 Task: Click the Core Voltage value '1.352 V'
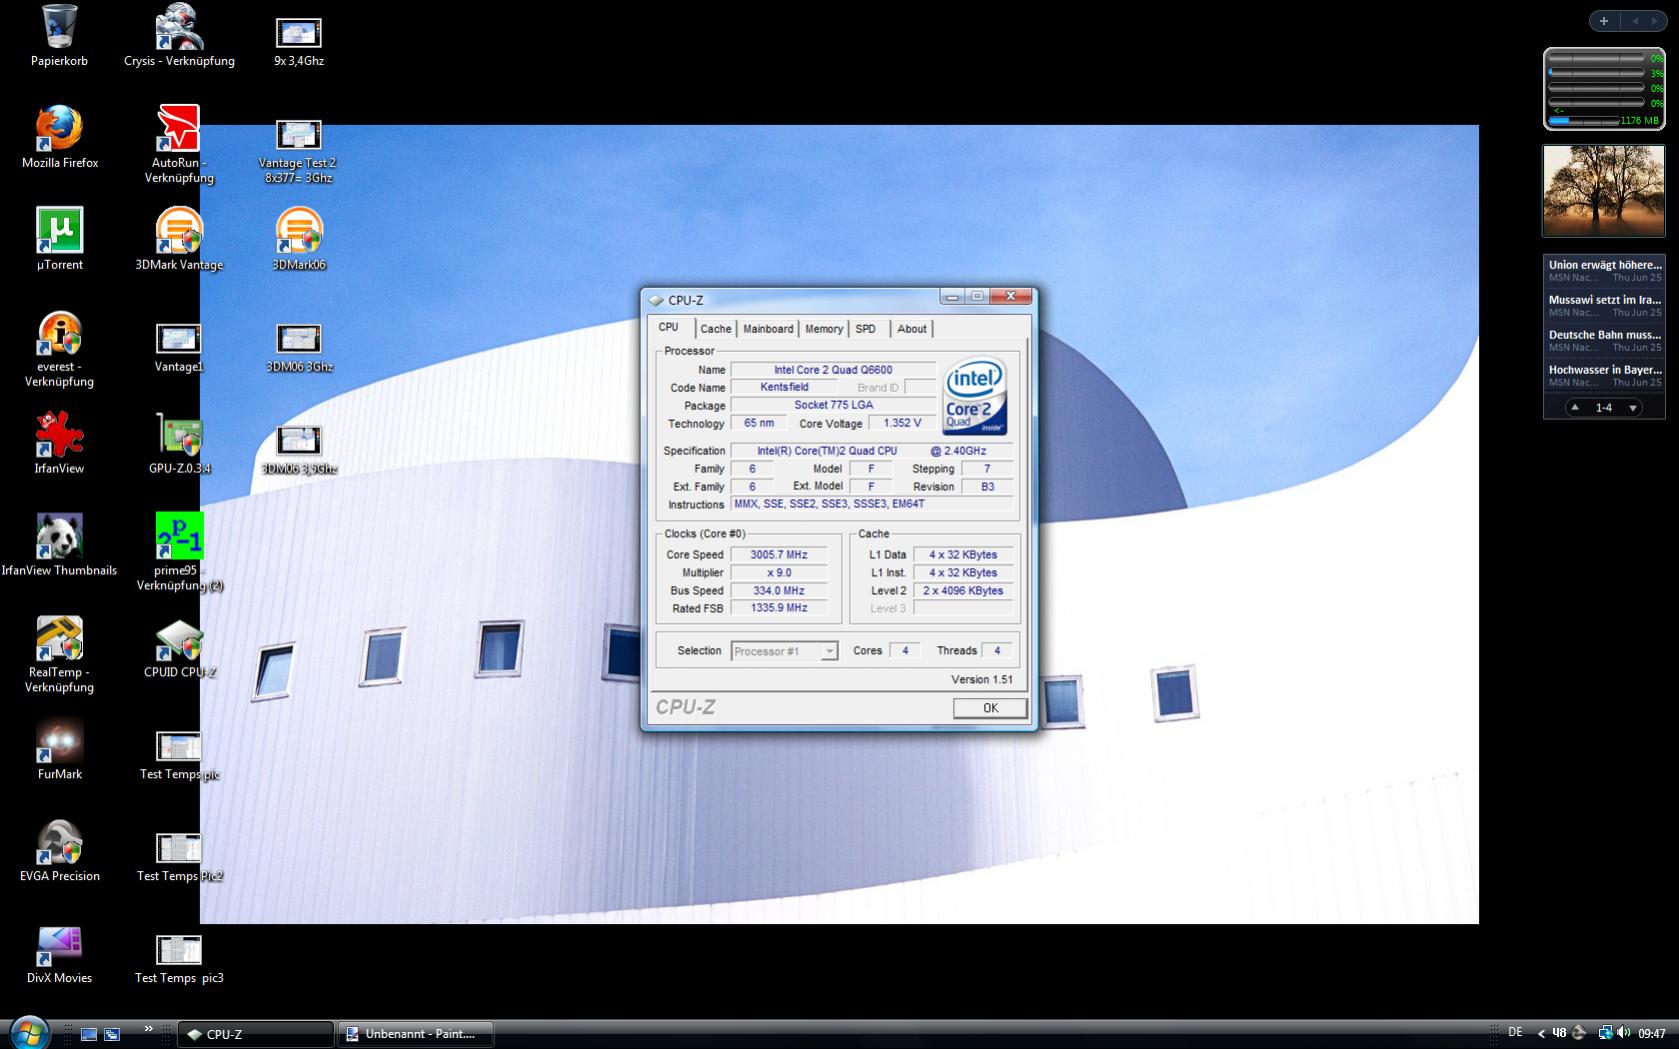pyautogui.click(x=902, y=423)
